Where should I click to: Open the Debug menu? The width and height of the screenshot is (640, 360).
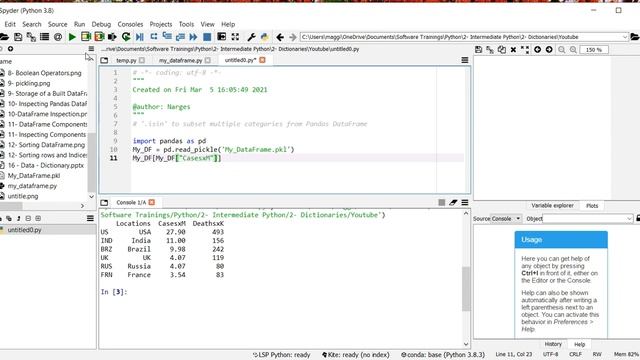(101, 24)
